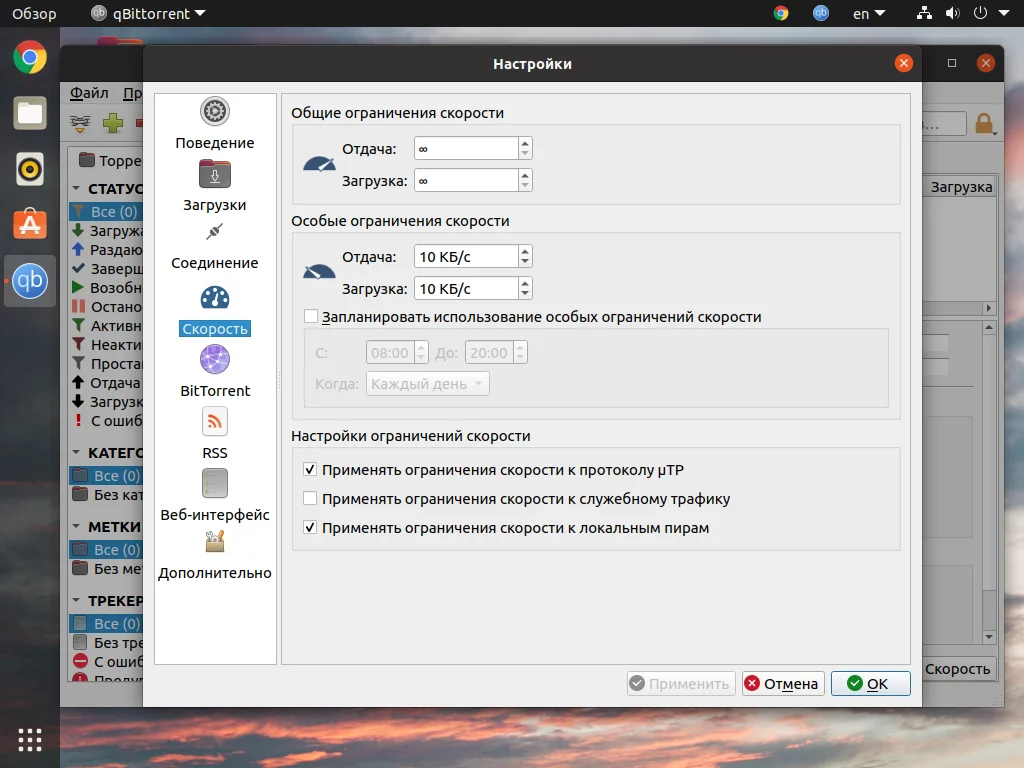Viewport: 1024px width, 768px height.
Task: Click the Обзор activities button
Action: tap(34, 14)
